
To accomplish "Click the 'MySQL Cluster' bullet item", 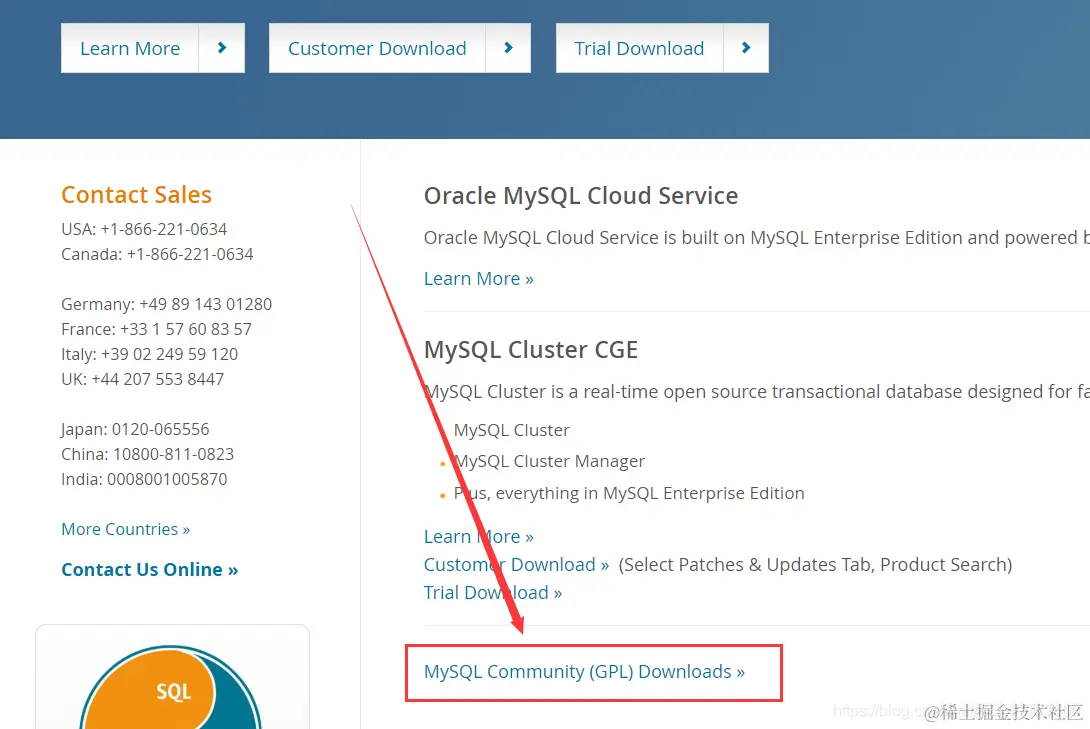I will pyautogui.click(x=512, y=430).
